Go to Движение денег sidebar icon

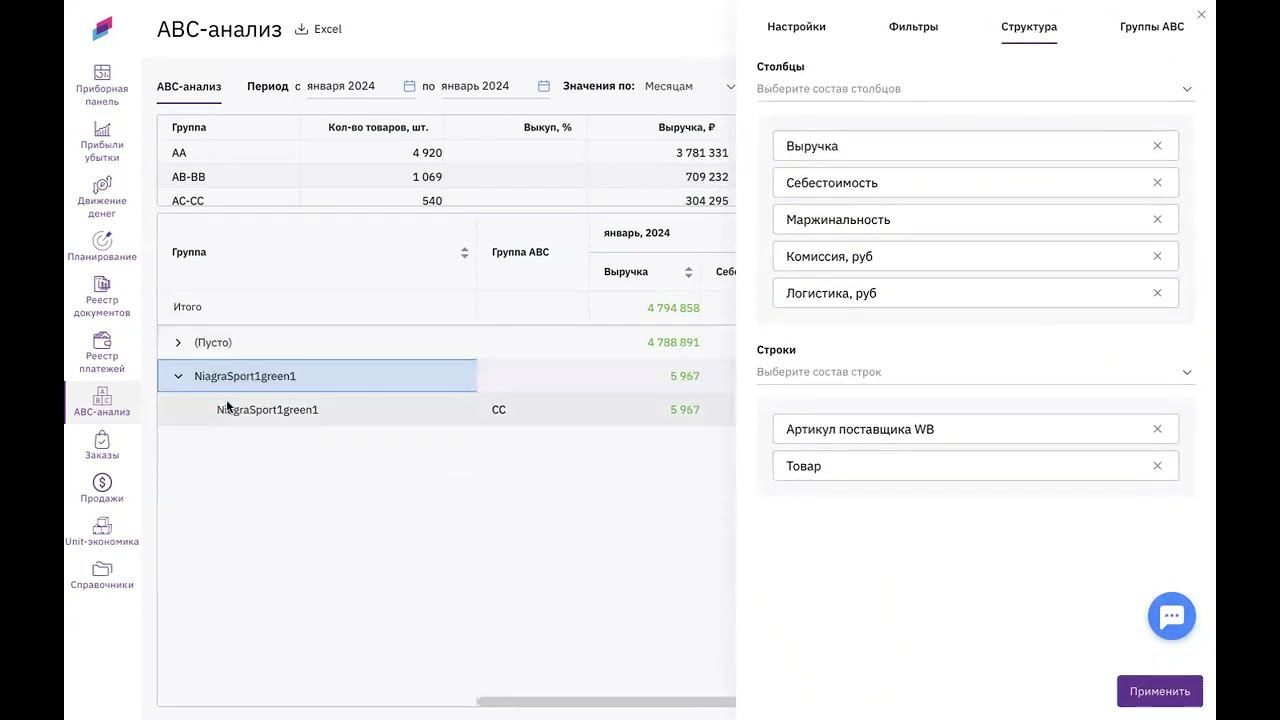tap(102, 186)
